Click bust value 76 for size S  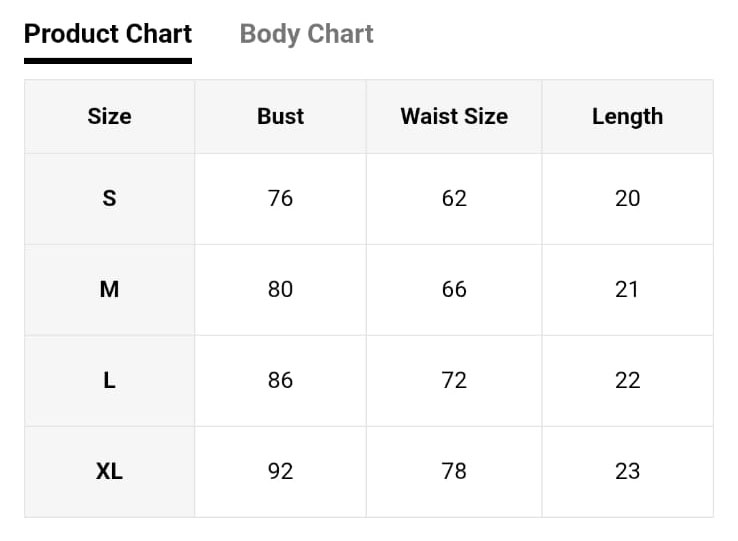281,198
